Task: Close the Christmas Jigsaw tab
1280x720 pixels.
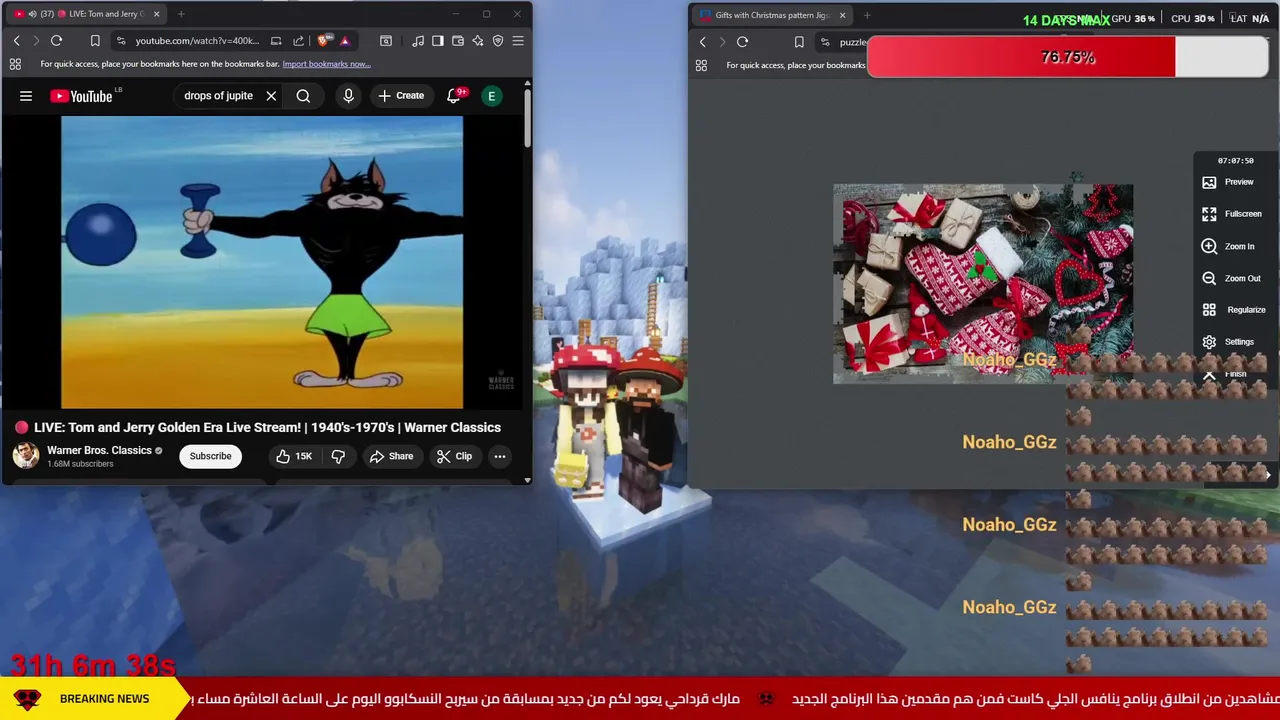Action: coord(842,15)
